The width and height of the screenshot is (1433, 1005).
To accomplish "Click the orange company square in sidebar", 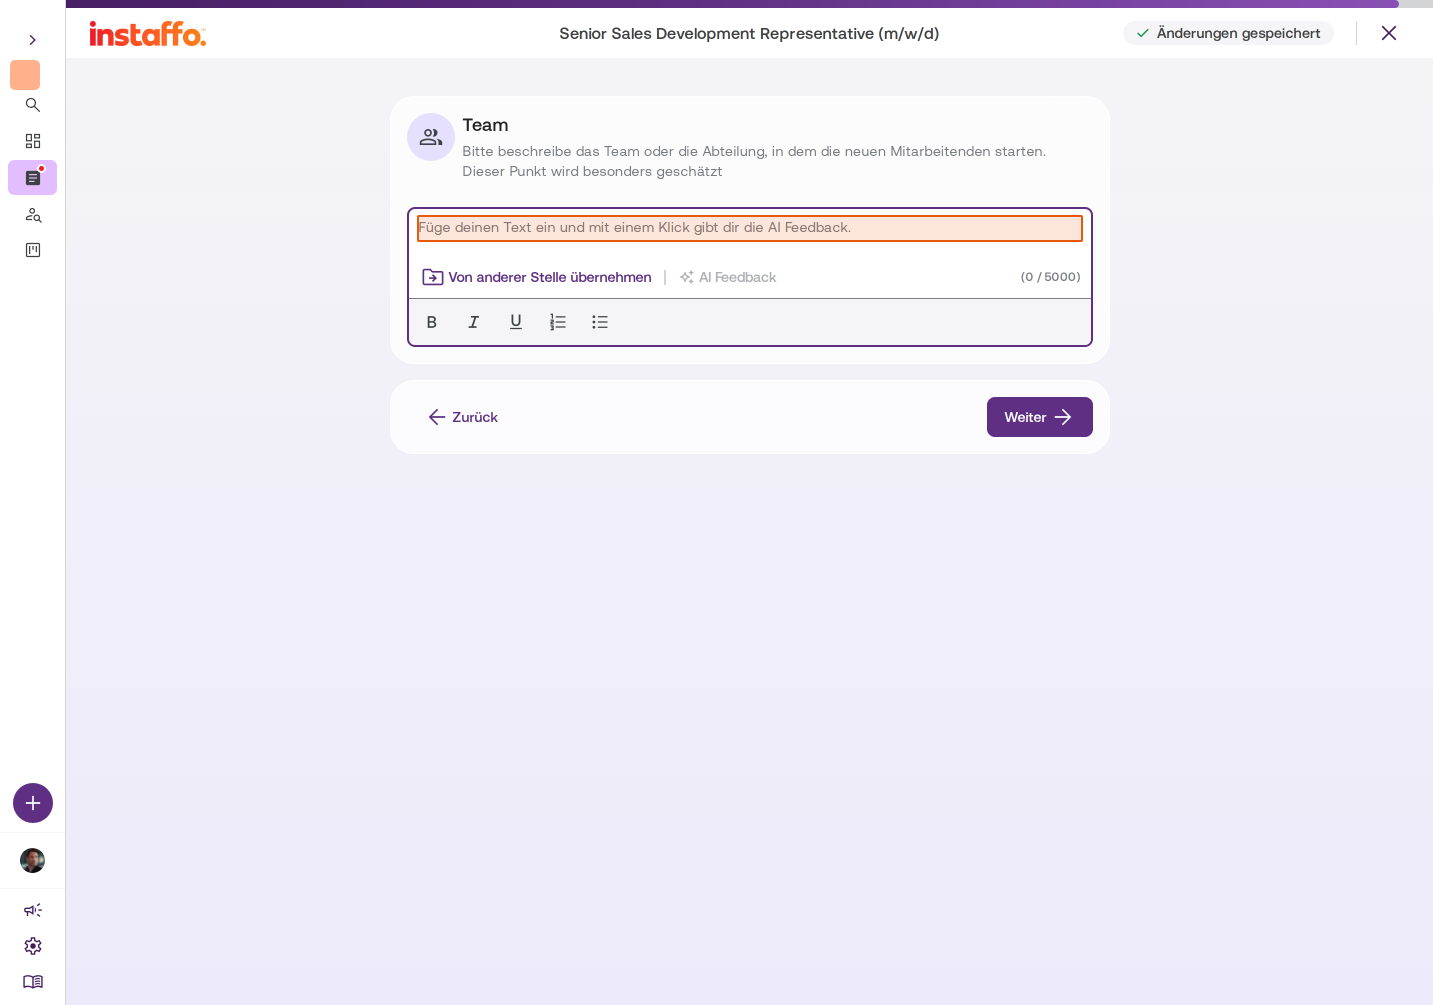I will (x=25, y=75).
